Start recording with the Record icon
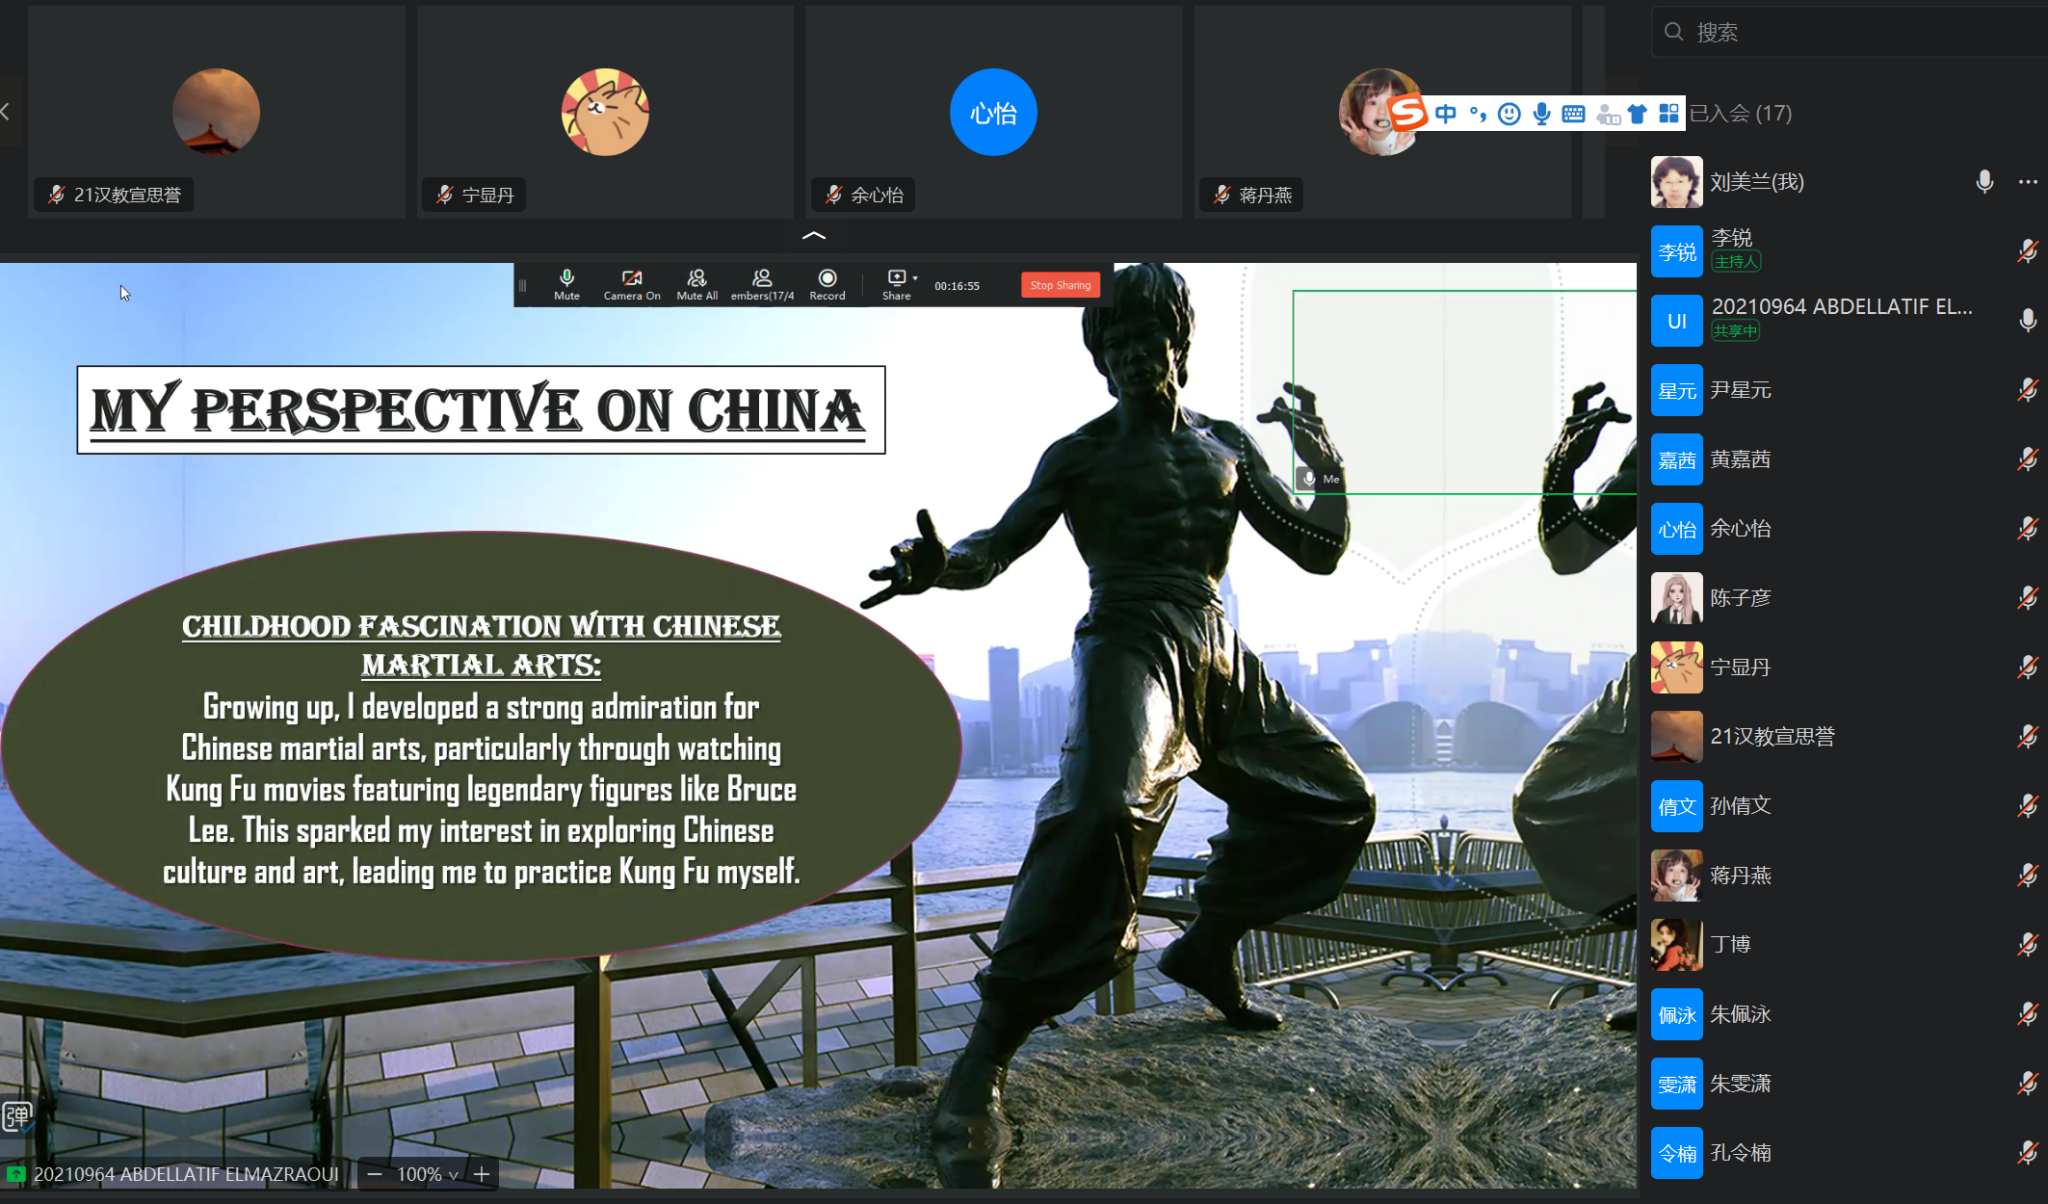The height and width of the screenshot is (1204, 2048). [827, 283]
